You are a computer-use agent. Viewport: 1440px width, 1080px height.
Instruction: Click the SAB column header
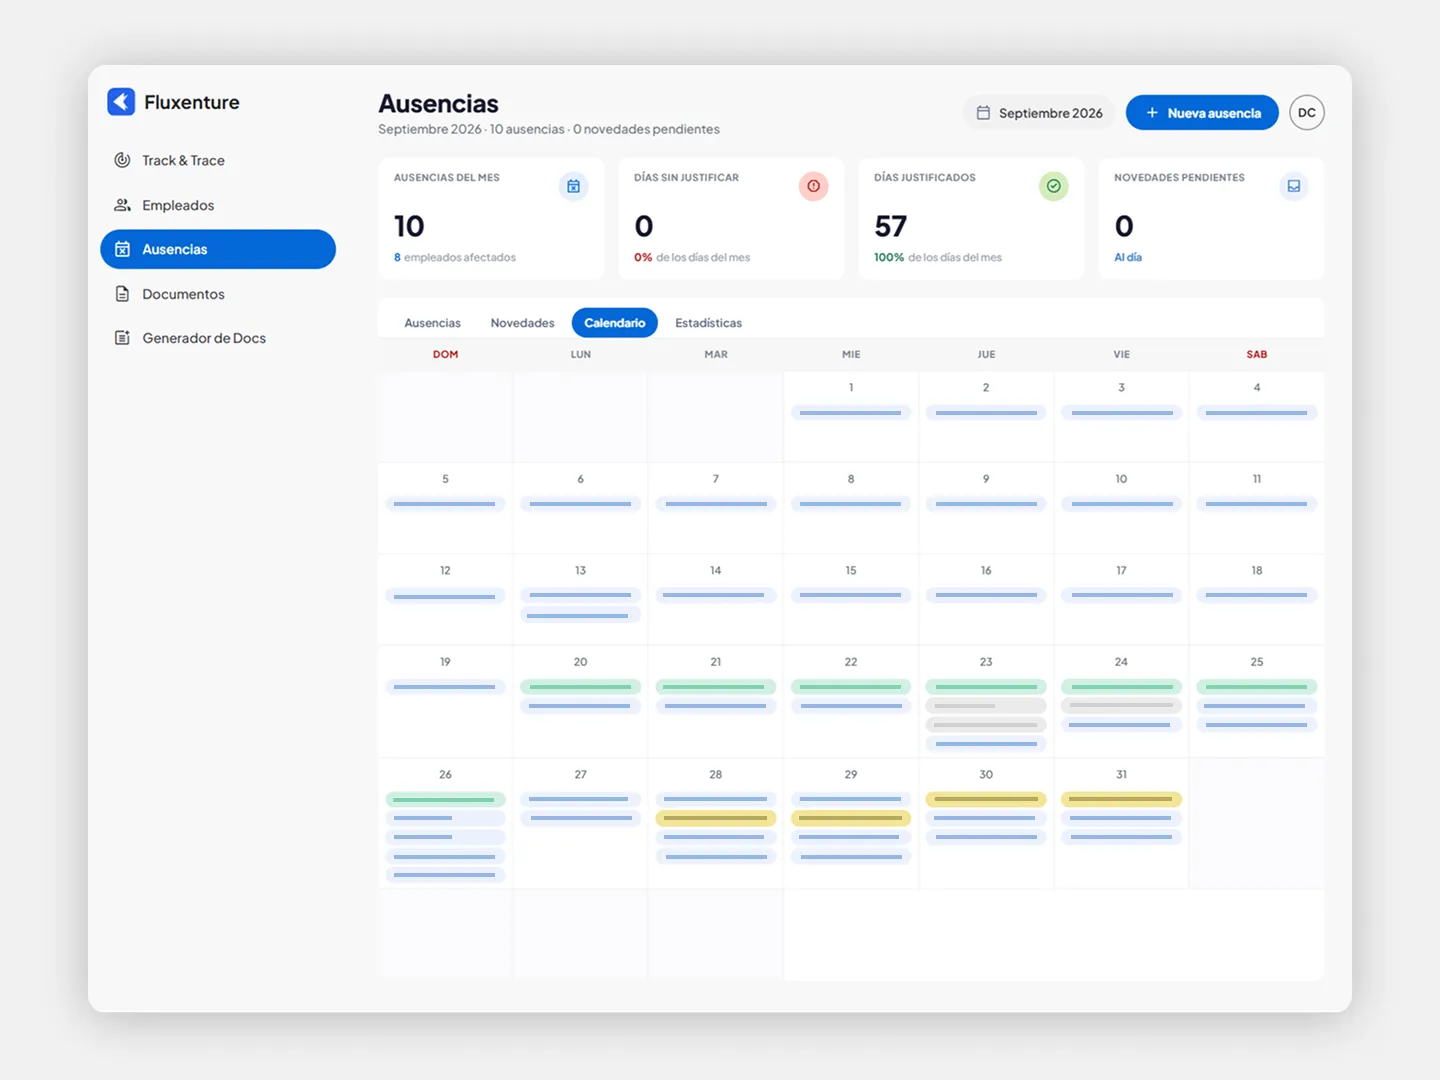point(1257,354)
